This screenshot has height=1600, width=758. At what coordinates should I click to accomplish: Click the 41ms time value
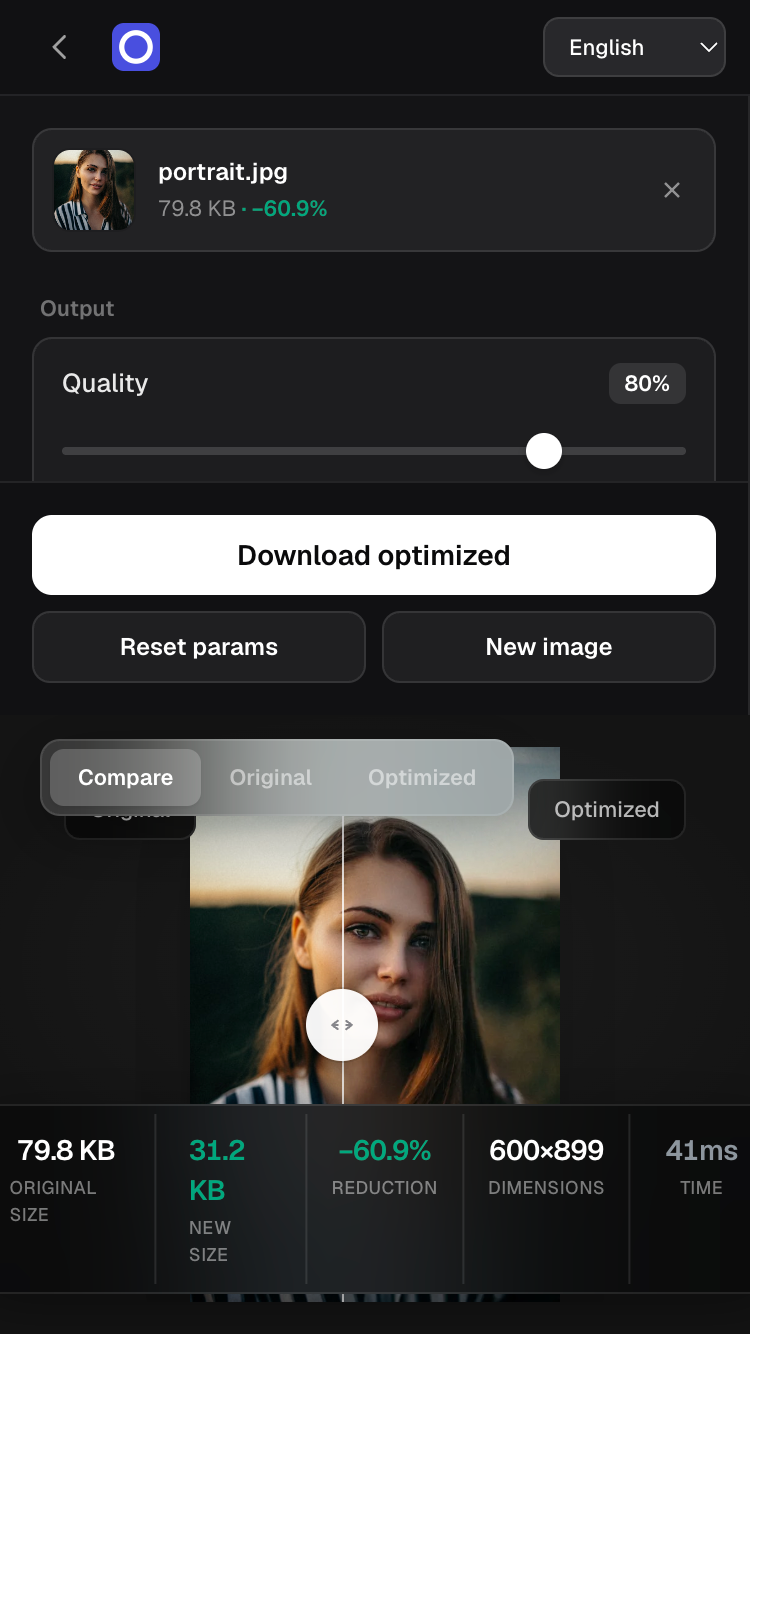point(701,1150)
